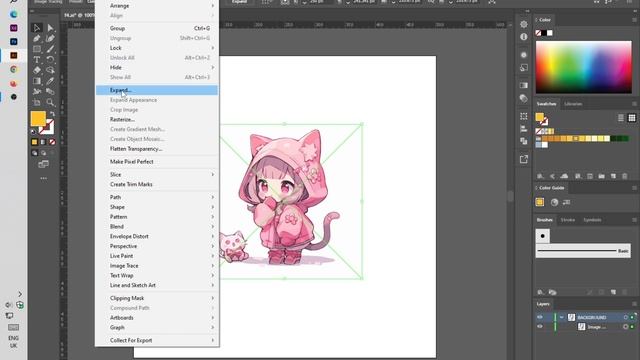Collapse the BACKGROUND layer arrow
The width and height of the screenshot is (640, 360).
tap(562, 317)
